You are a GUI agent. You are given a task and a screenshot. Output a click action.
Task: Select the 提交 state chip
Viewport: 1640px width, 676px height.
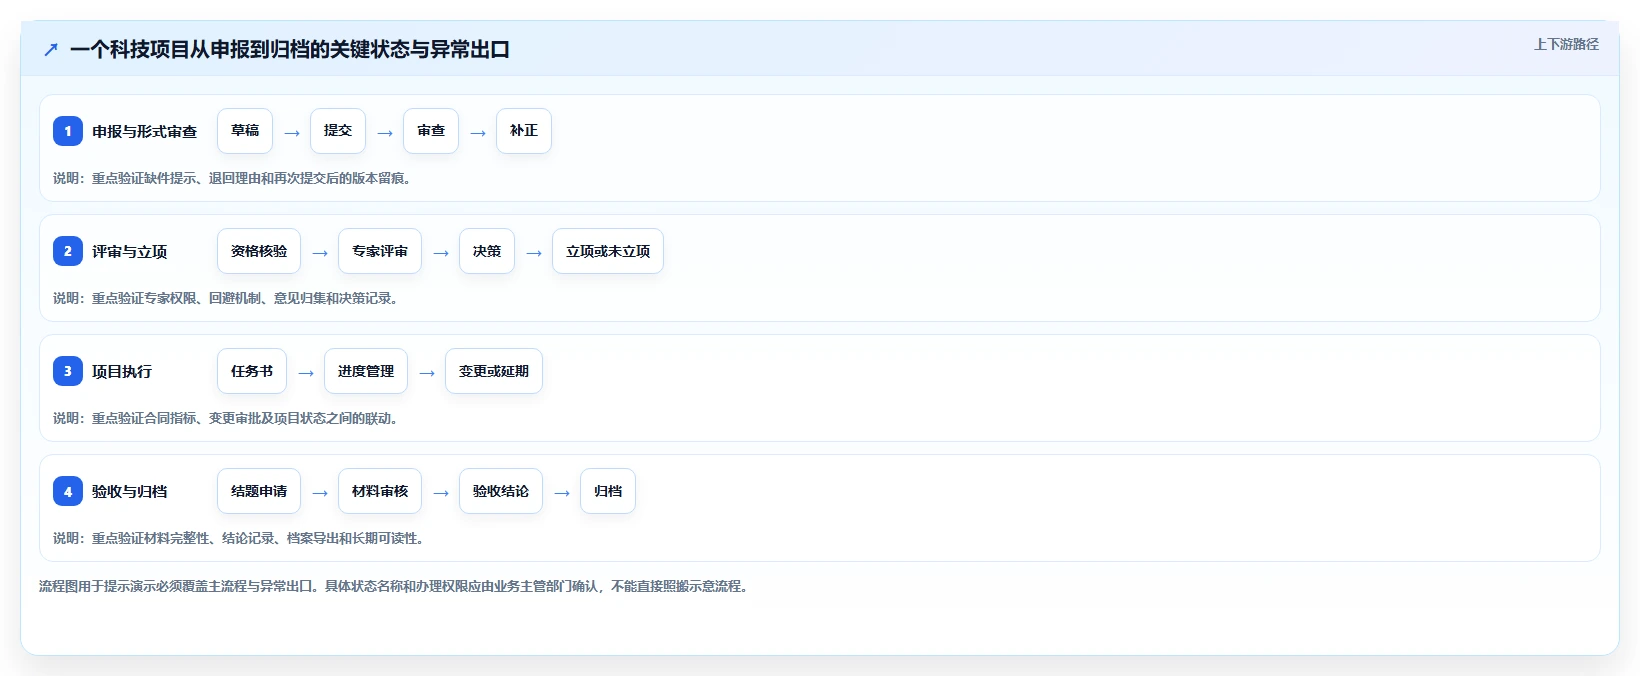338,131
